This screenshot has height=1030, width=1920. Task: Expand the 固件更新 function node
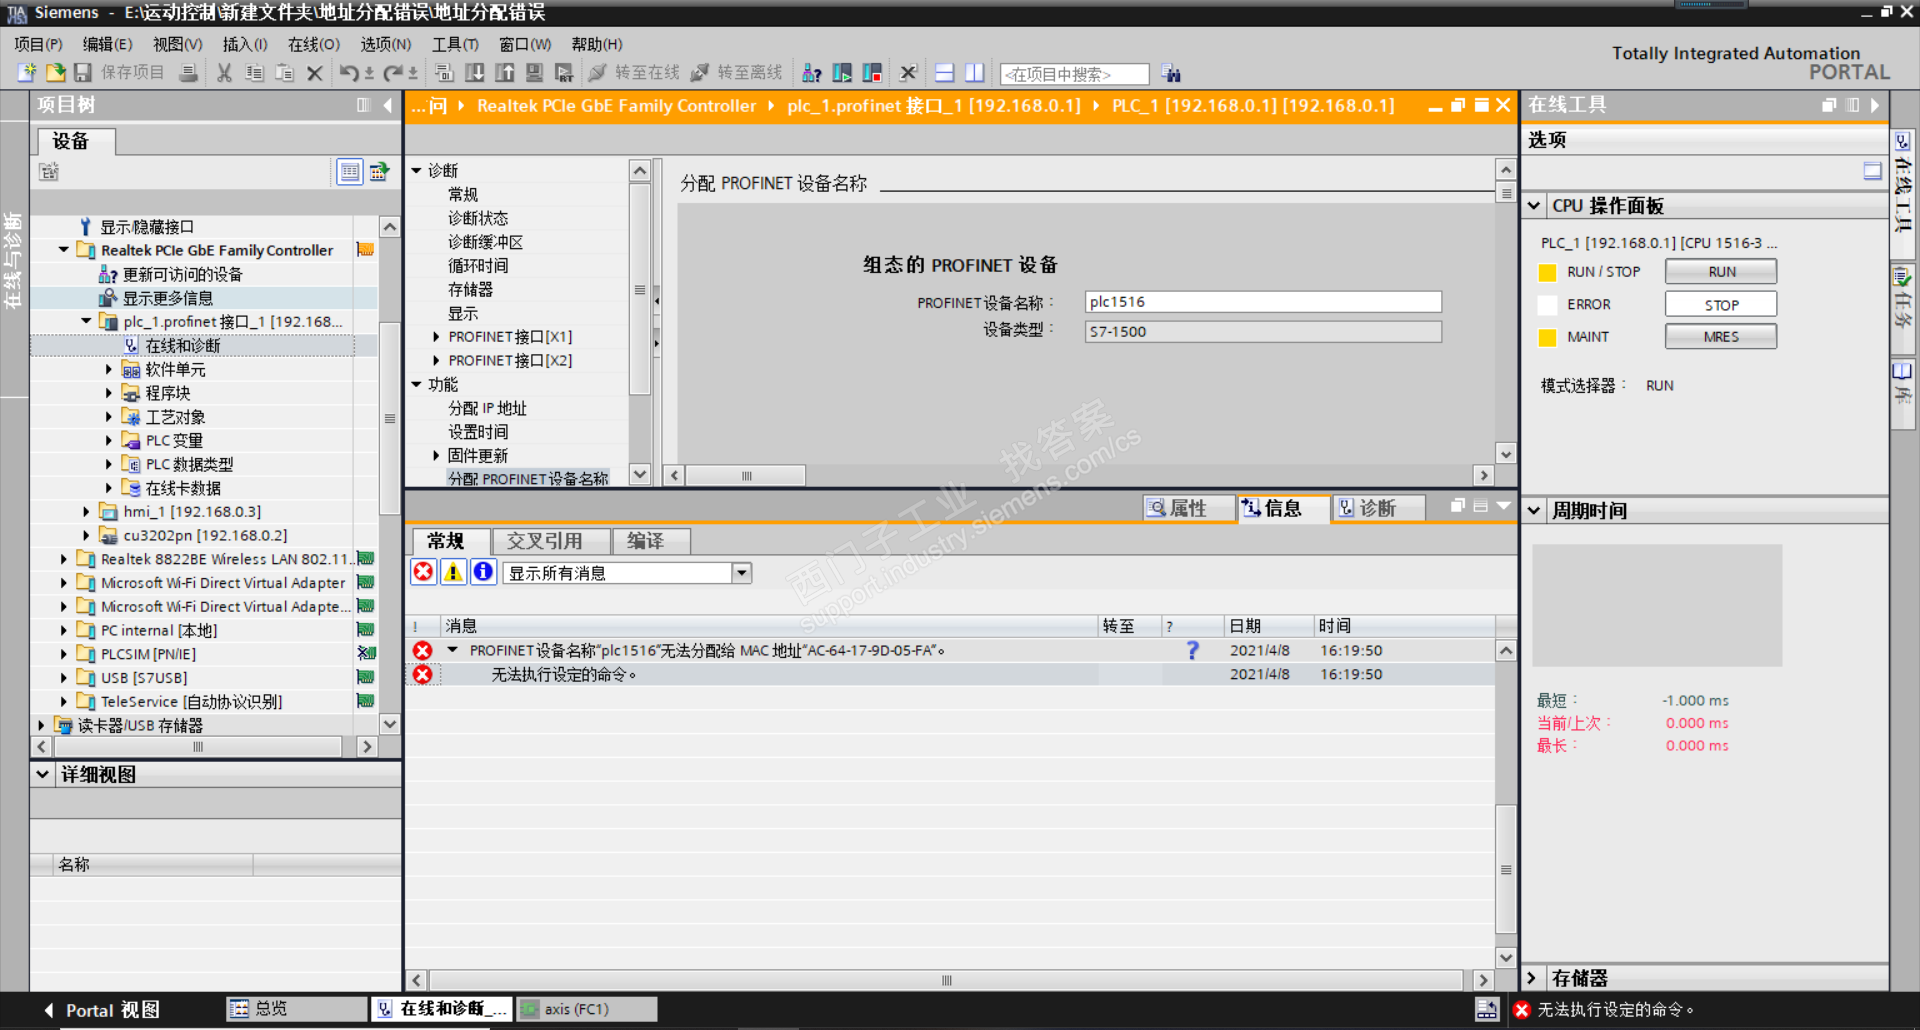(436, 456)
